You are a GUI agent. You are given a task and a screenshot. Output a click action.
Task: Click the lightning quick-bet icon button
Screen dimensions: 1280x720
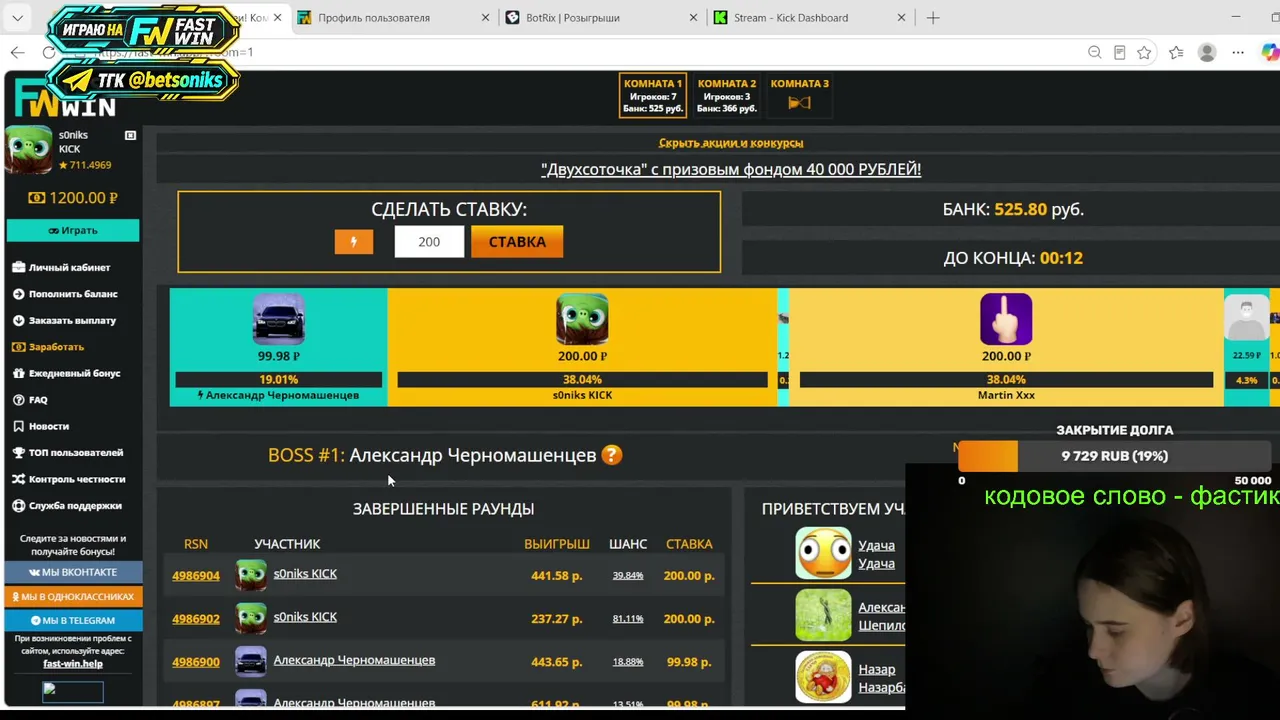click(x=353, y=241)
